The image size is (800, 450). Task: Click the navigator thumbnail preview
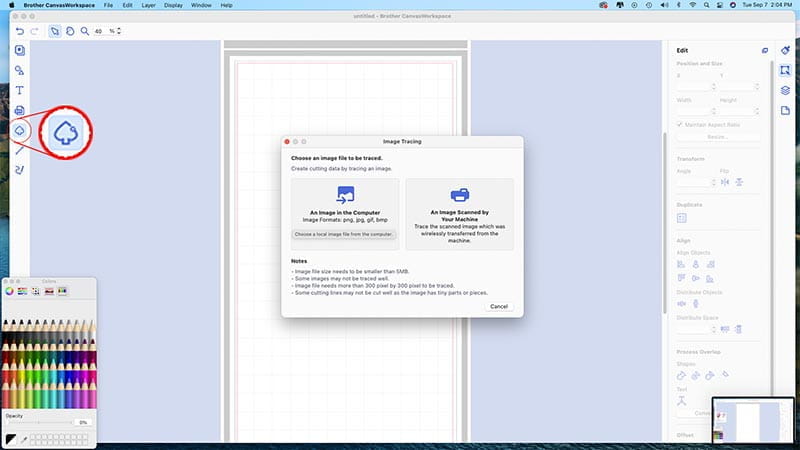(x=753, y=420)
